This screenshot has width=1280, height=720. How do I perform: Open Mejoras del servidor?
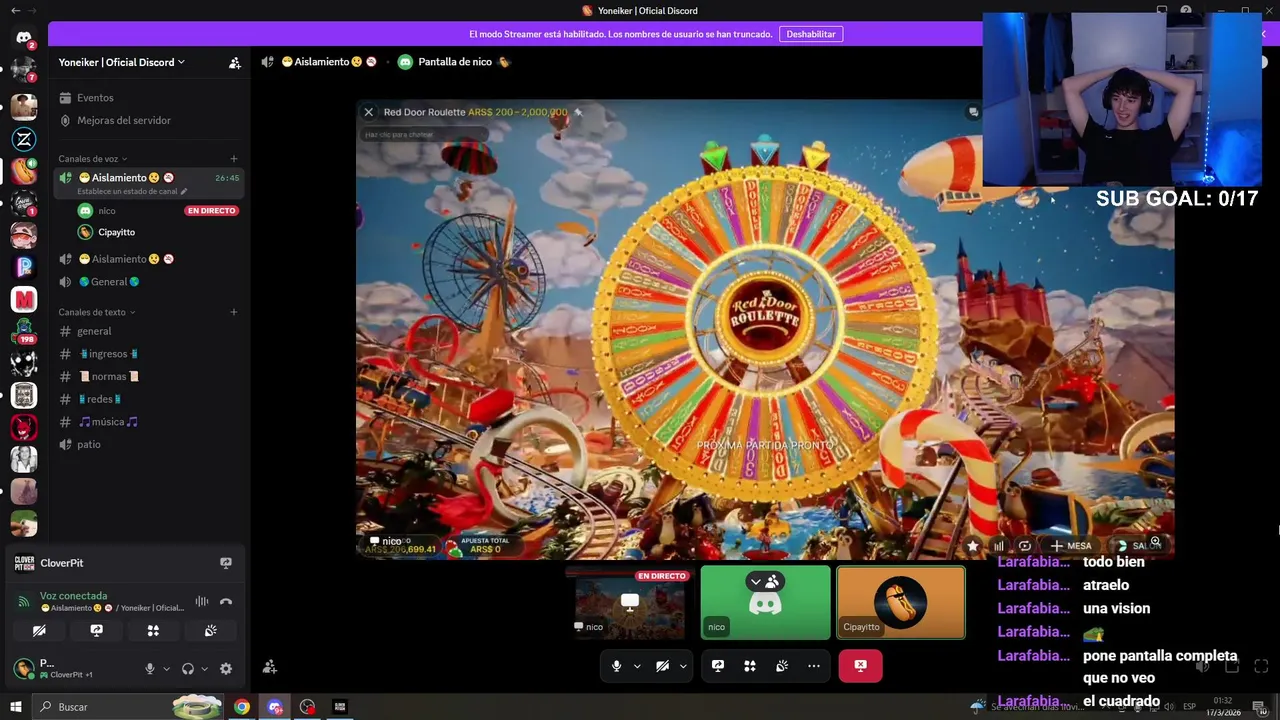(148, 120)
